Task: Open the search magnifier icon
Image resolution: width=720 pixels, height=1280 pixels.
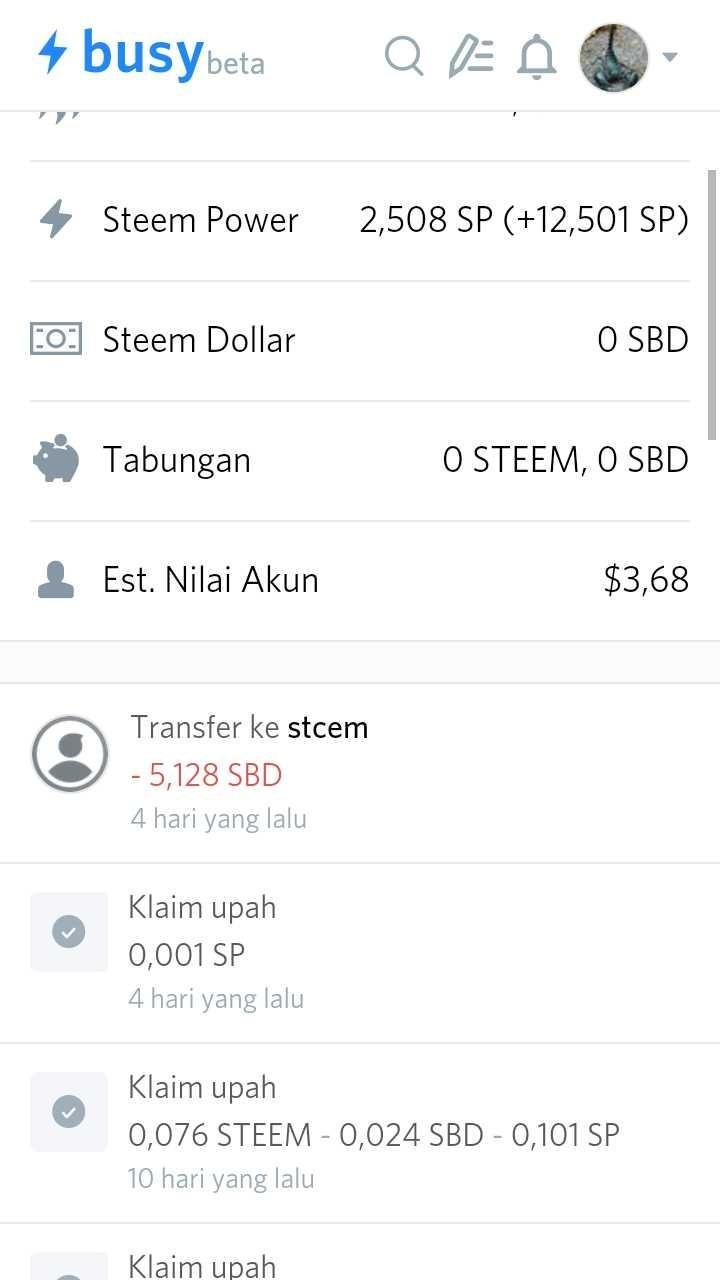Action: [405, 56]
